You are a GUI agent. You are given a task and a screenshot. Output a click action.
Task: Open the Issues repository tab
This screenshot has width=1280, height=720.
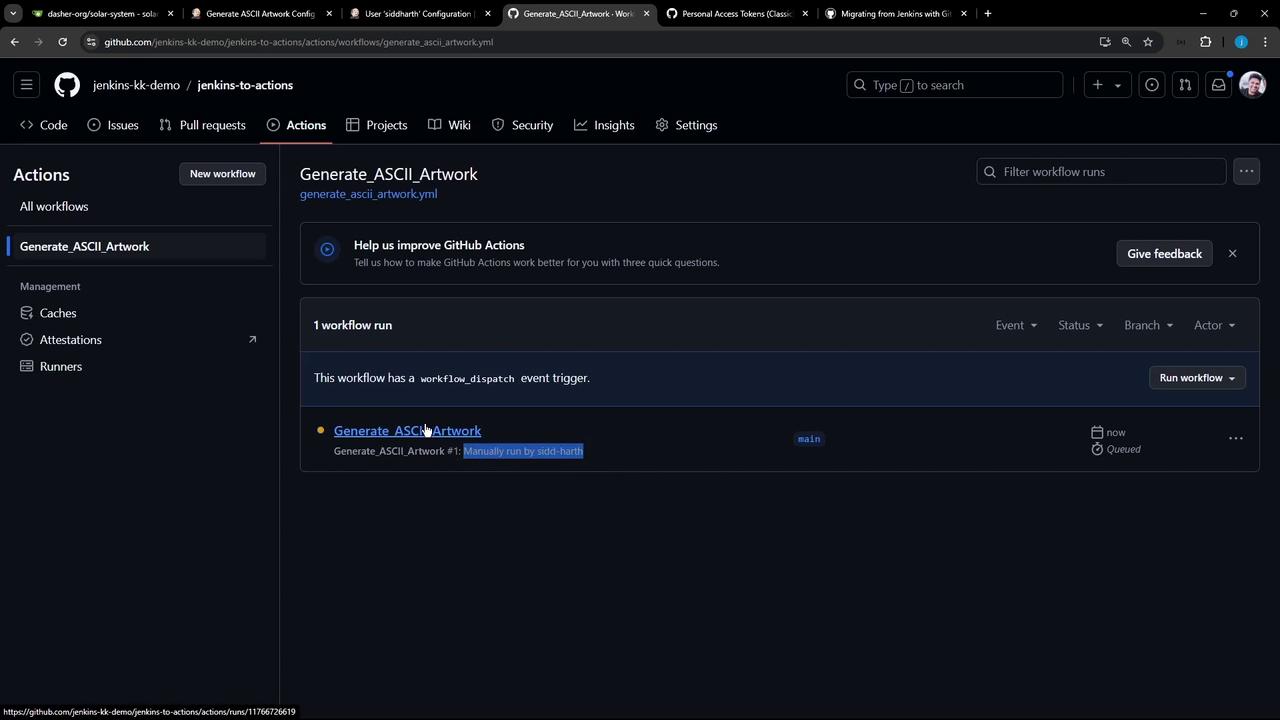click(x=113, y=125)
